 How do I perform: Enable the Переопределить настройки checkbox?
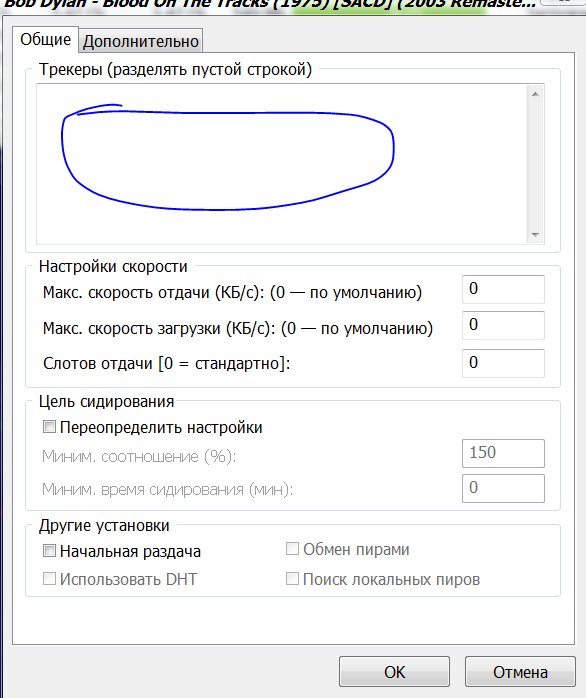tap(49, 427)
